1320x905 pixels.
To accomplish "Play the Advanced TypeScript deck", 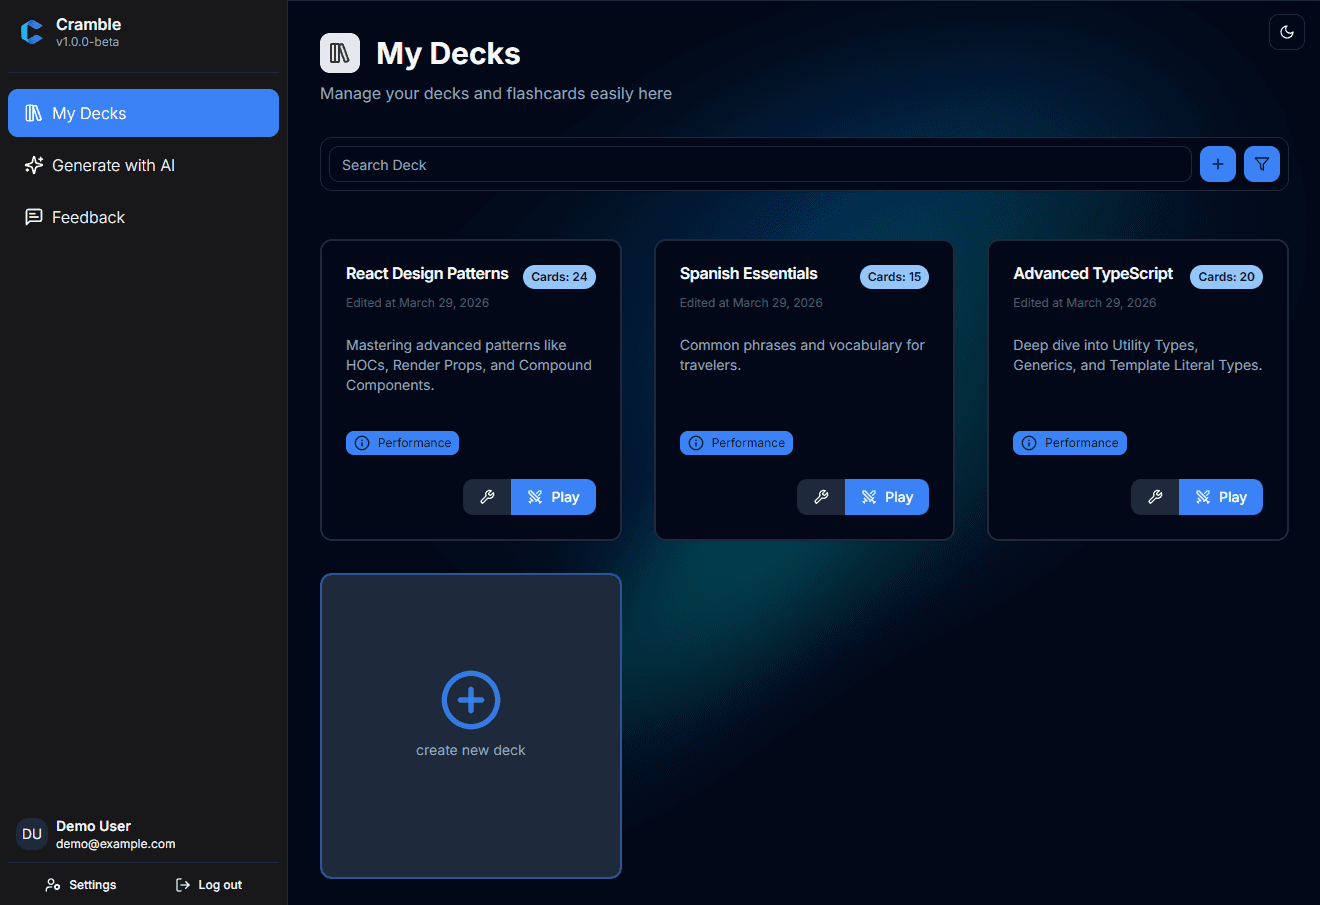I will click(1221, 497).
